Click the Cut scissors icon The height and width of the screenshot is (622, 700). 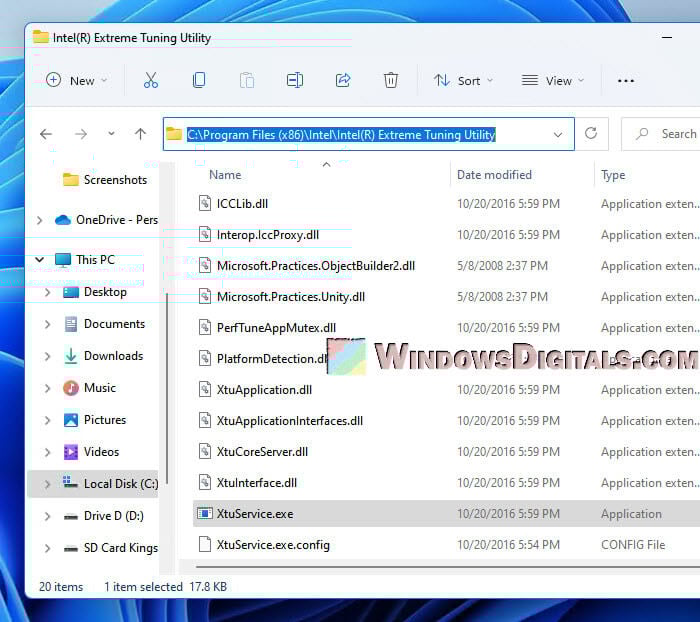point(151,80)
